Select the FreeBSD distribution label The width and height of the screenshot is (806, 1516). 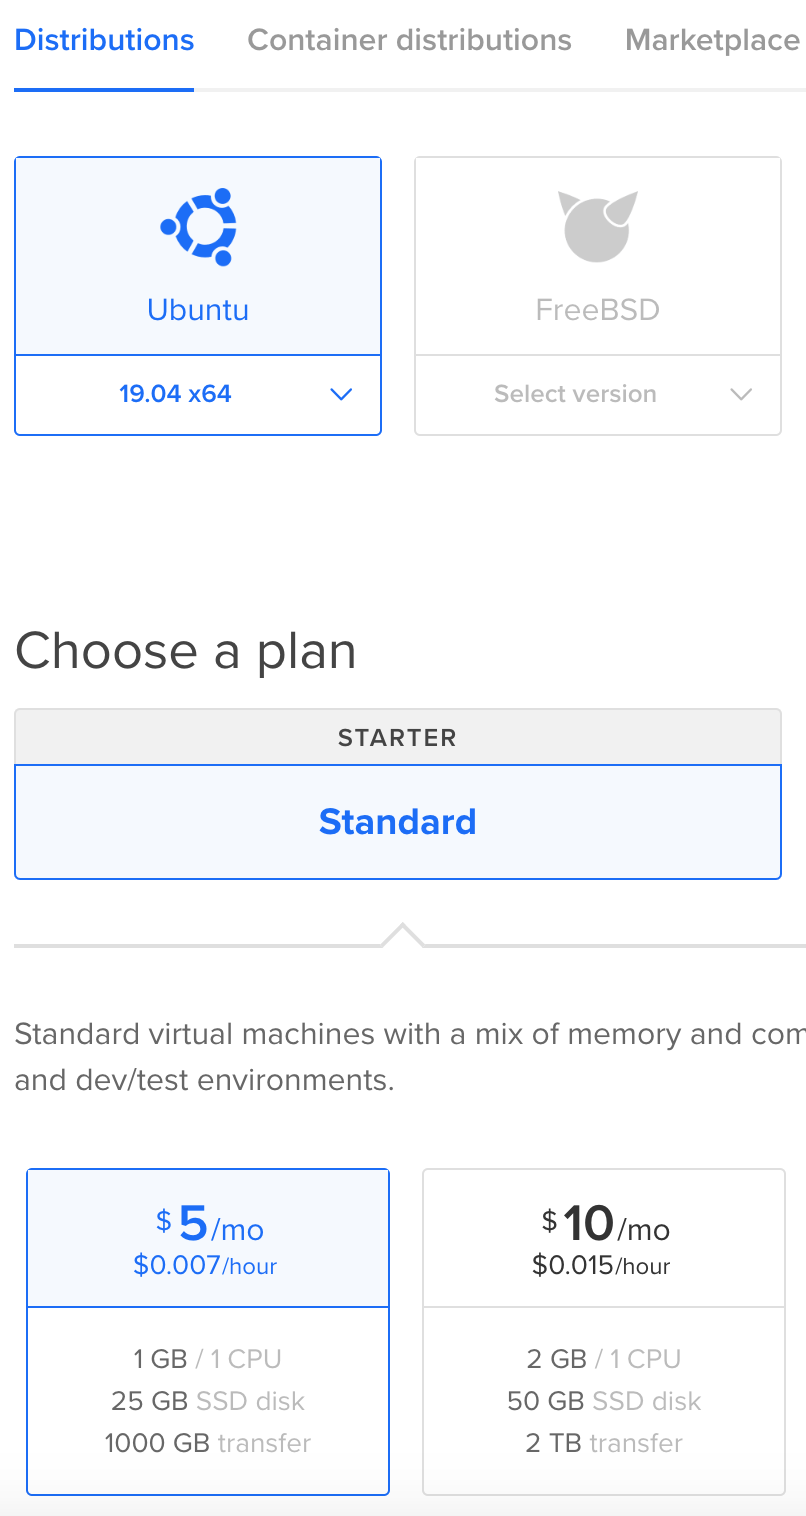(598, 310)
